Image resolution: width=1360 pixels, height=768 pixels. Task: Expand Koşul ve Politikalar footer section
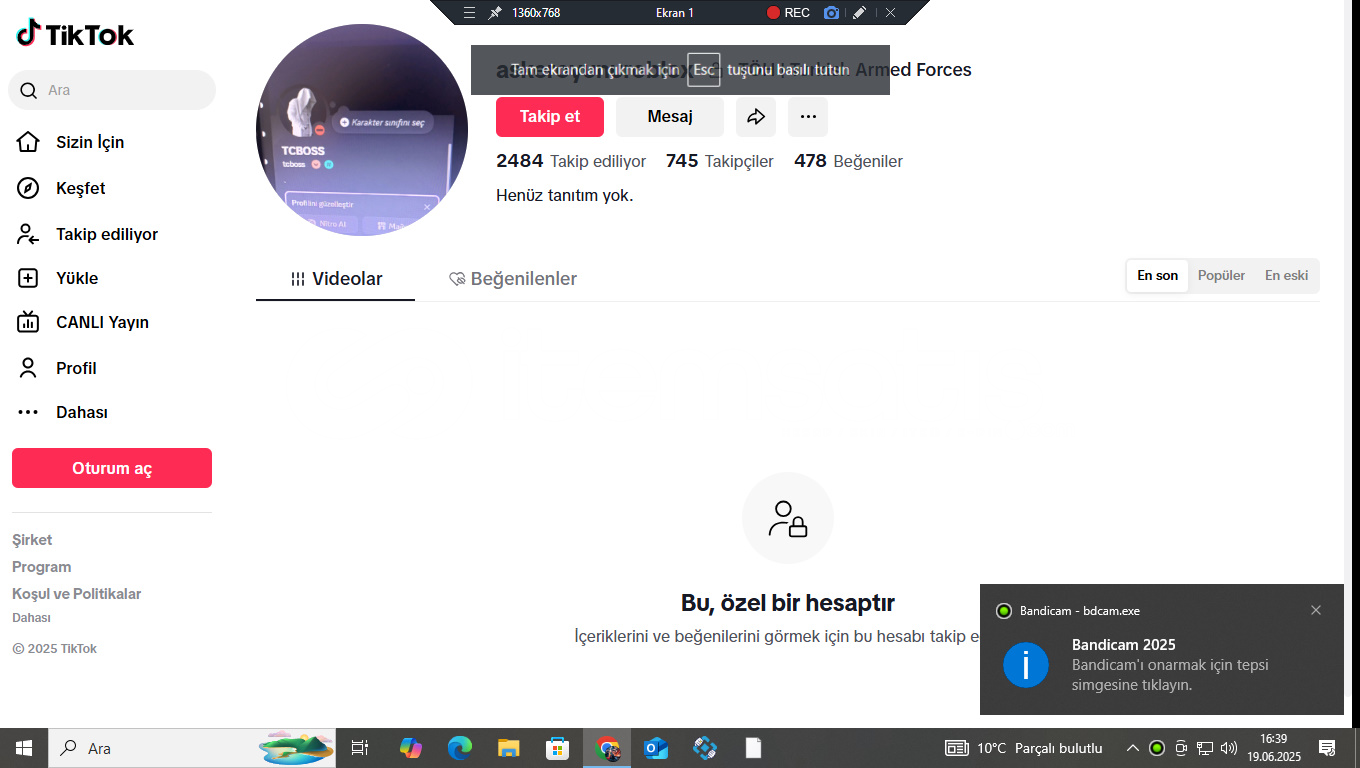tap(76, 594)
